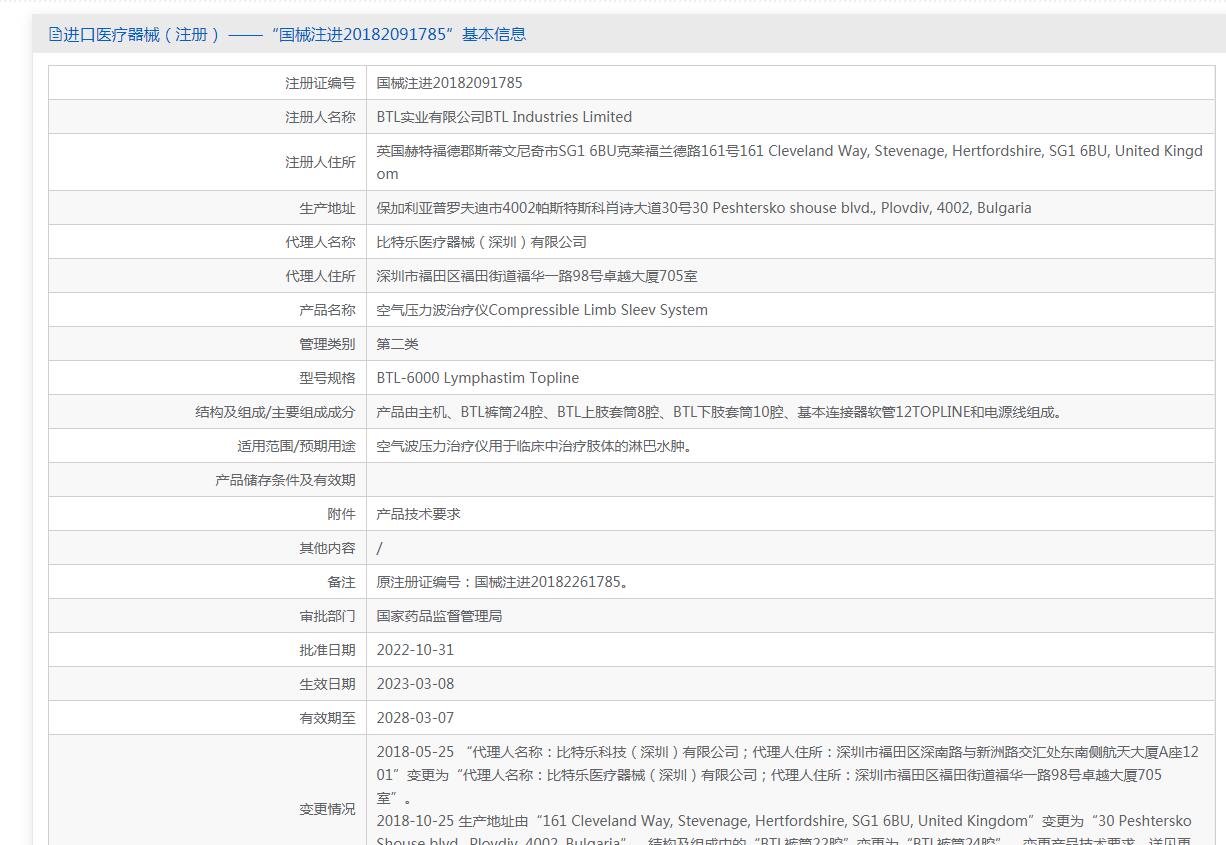This screenshot has width=1226, height=845.
Task: Click the empty 产品储存条件及有效期 value cell
Action: point(789,480)
